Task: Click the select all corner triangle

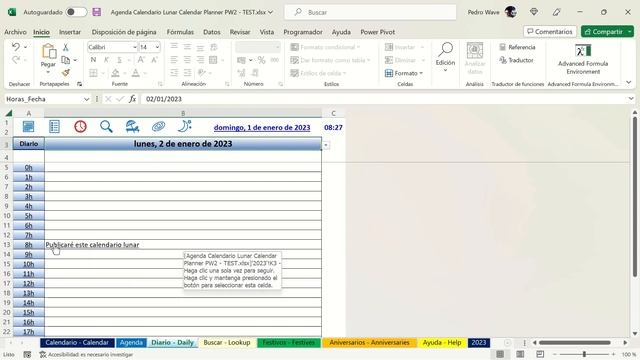Action: click(x=8, y=113)
